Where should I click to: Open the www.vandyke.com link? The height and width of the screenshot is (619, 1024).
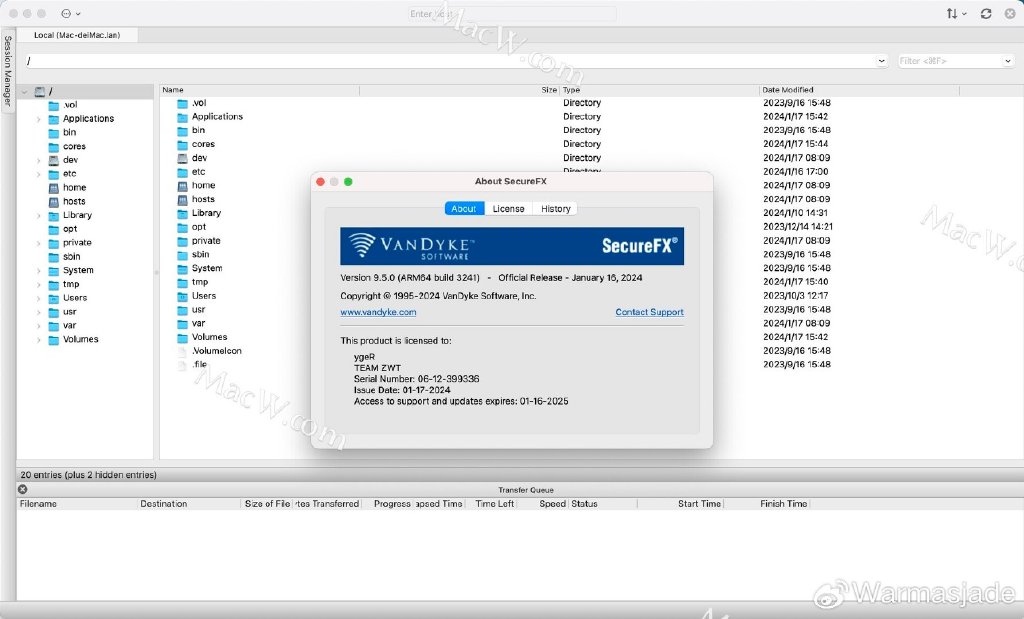pos(378,312)
